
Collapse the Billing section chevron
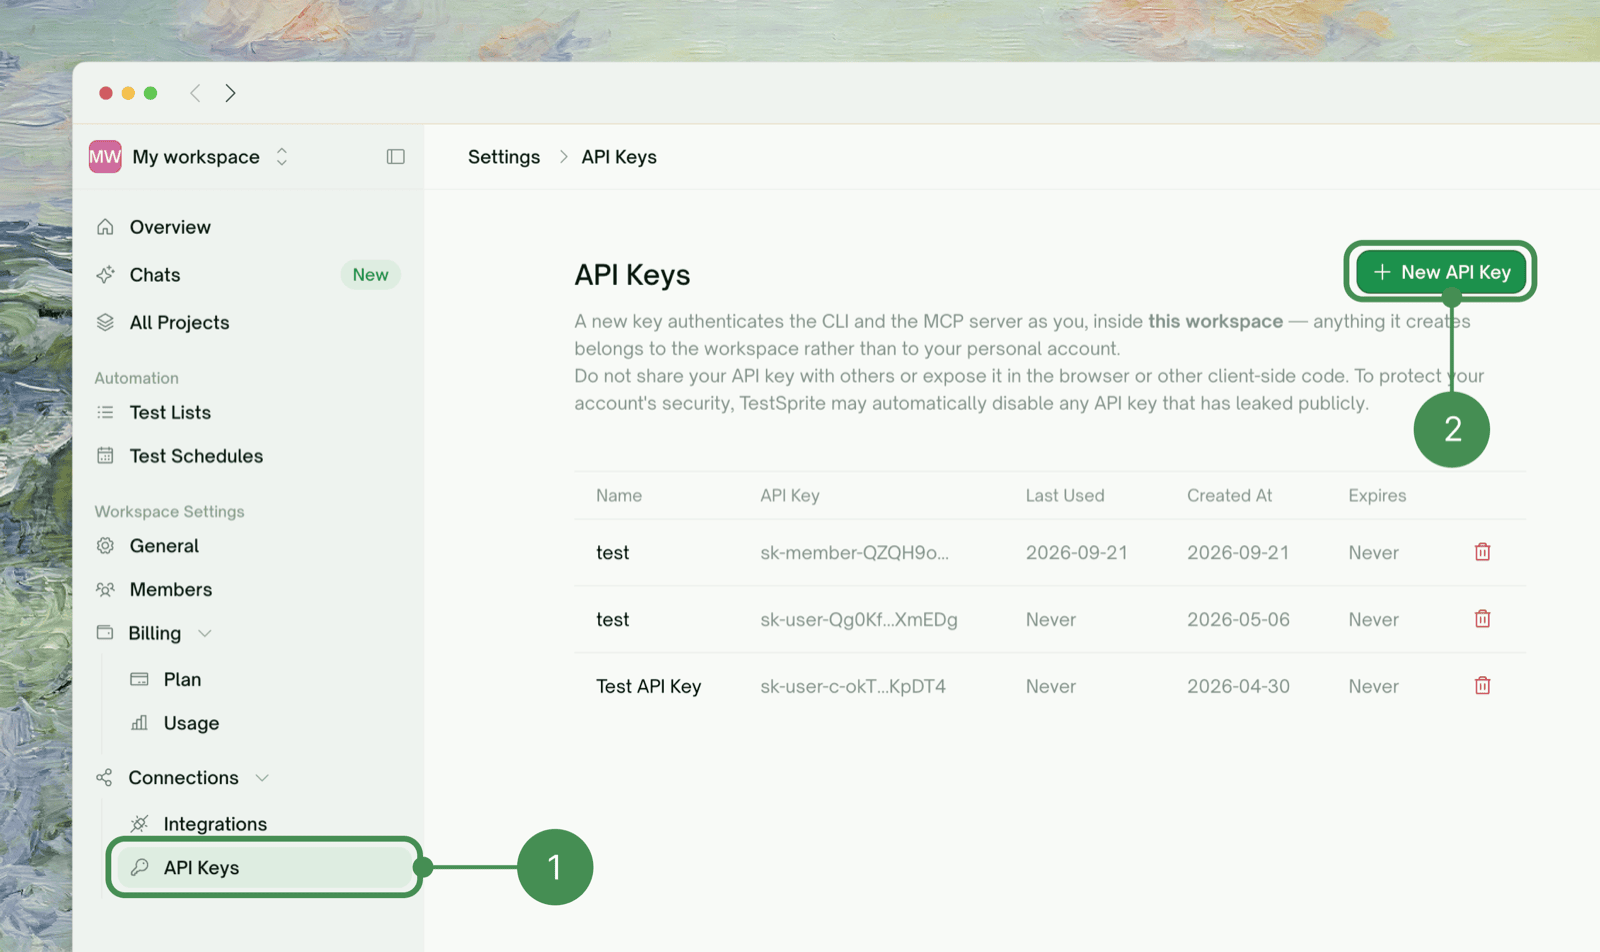pyautogui.click(x=205, y=634)
